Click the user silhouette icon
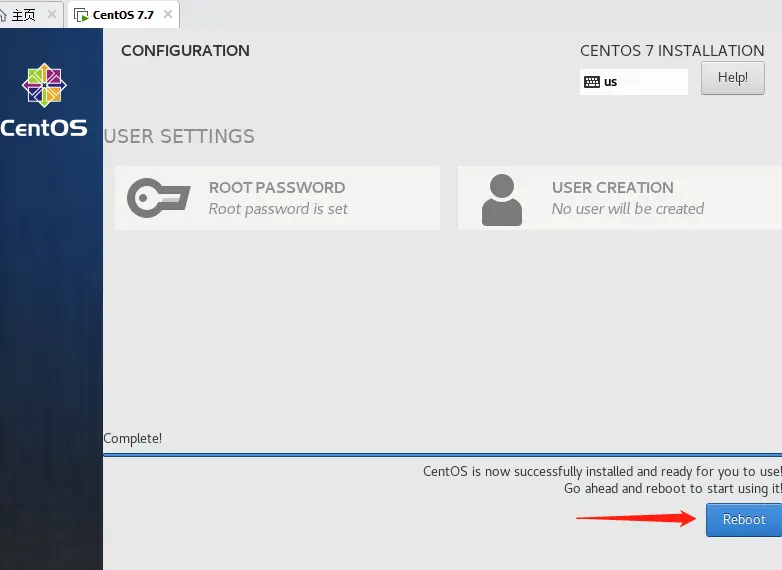The image size is (782, 570). pyautogui.click(x=502, y=199)
